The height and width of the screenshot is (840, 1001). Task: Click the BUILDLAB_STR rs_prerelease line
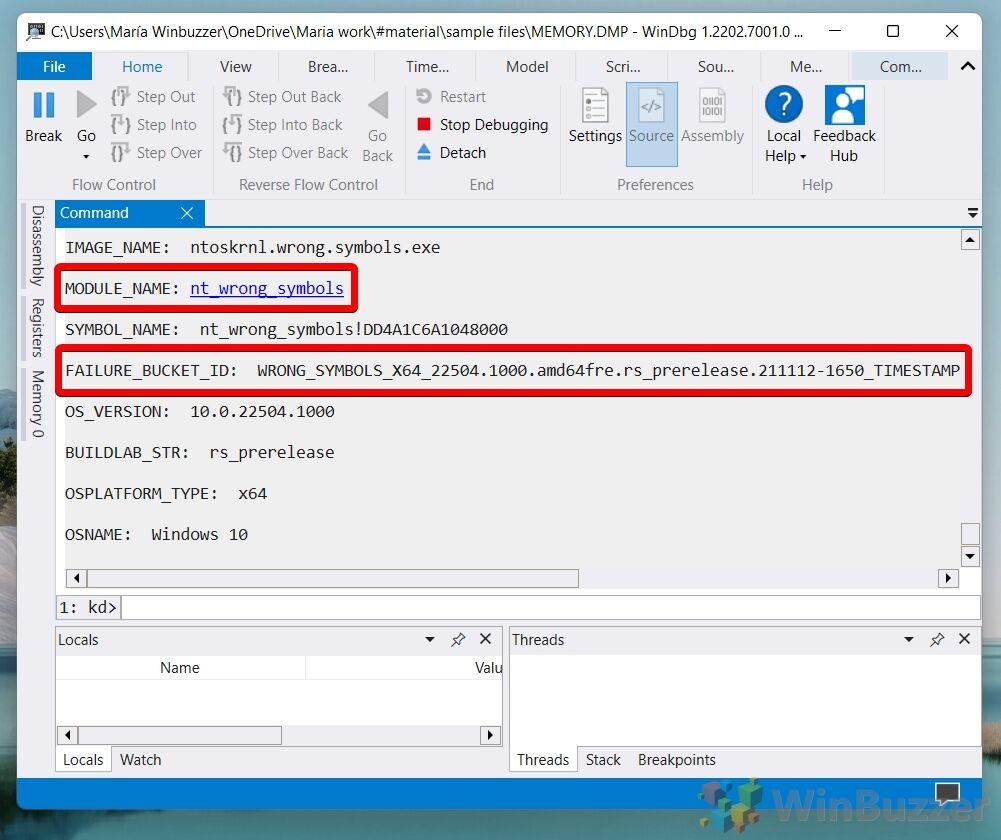(200, 453)
